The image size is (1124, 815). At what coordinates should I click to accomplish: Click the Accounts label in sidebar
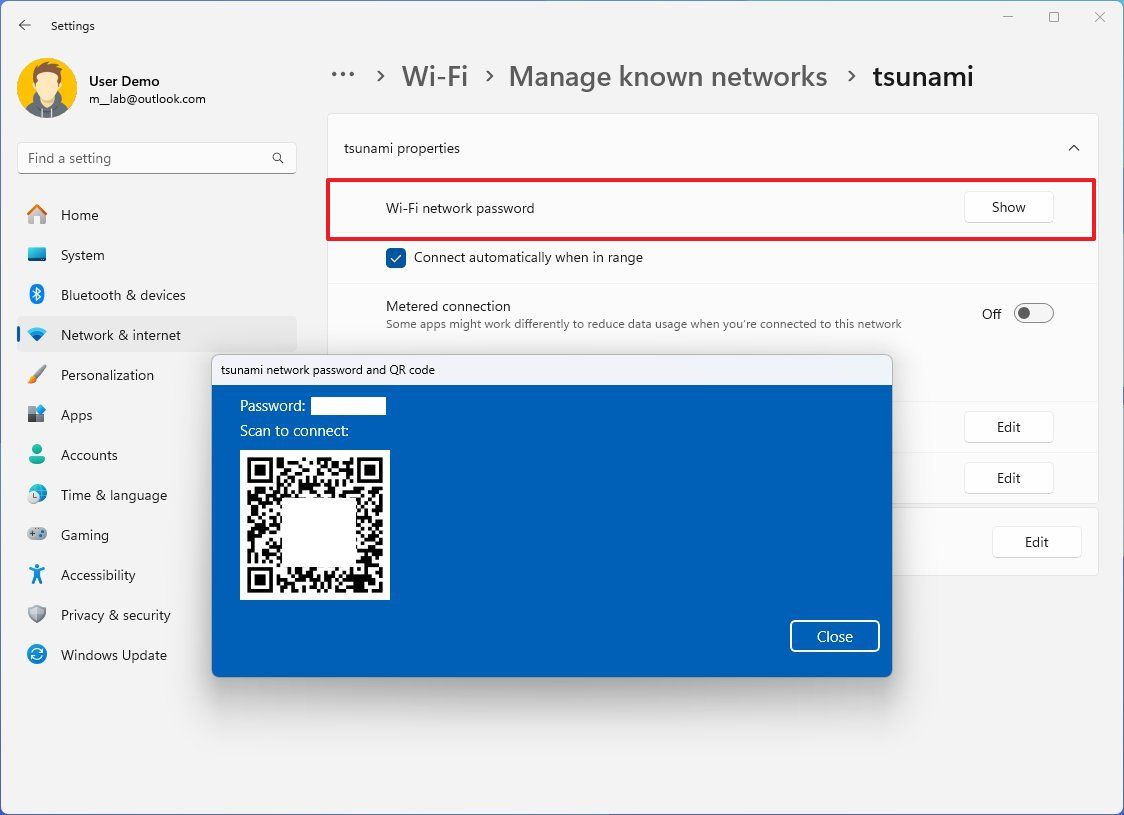[x=89, y=454]
